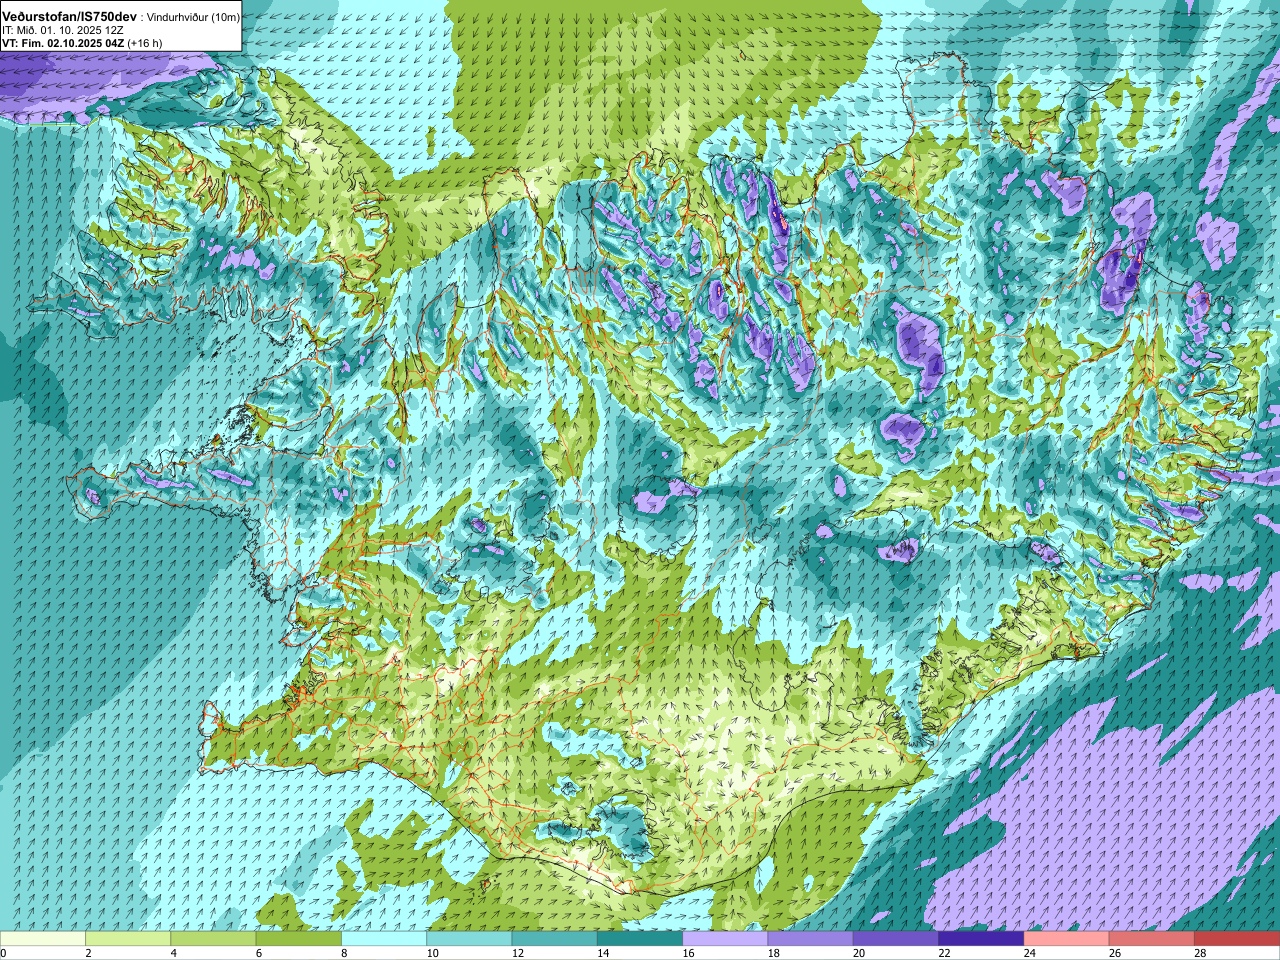Click the 26–28 salmon red legend swatch
1280x960 pixels.
pos(1151,939)
